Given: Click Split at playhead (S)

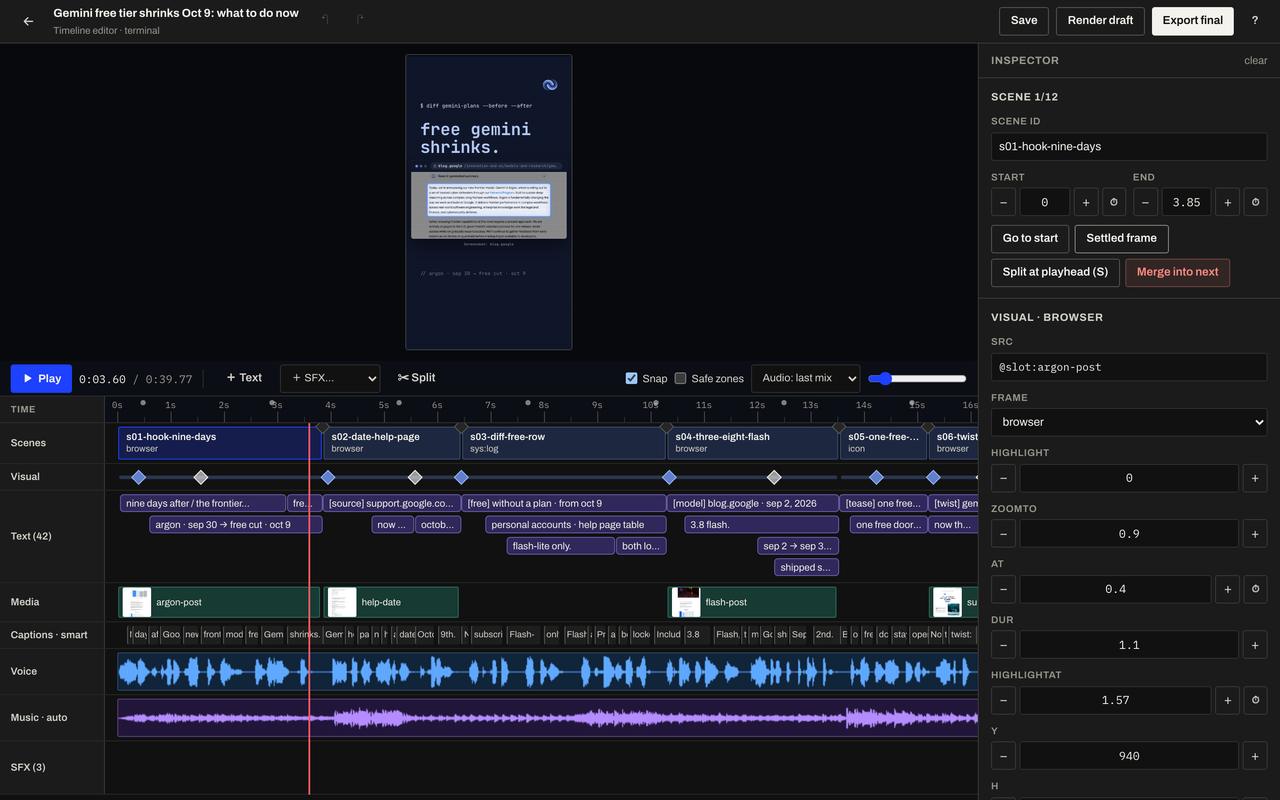Looking at the screenshot, I should click(1055, 272).
